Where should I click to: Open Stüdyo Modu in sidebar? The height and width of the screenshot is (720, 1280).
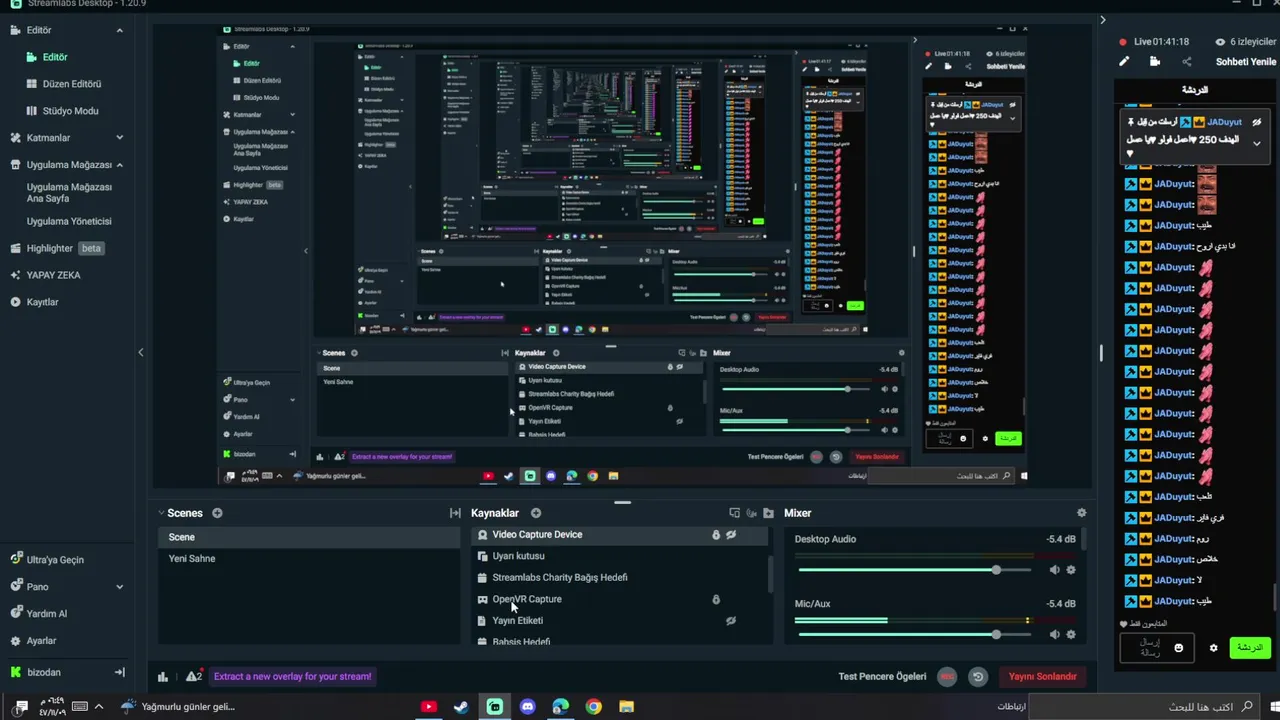pos(70,111)
